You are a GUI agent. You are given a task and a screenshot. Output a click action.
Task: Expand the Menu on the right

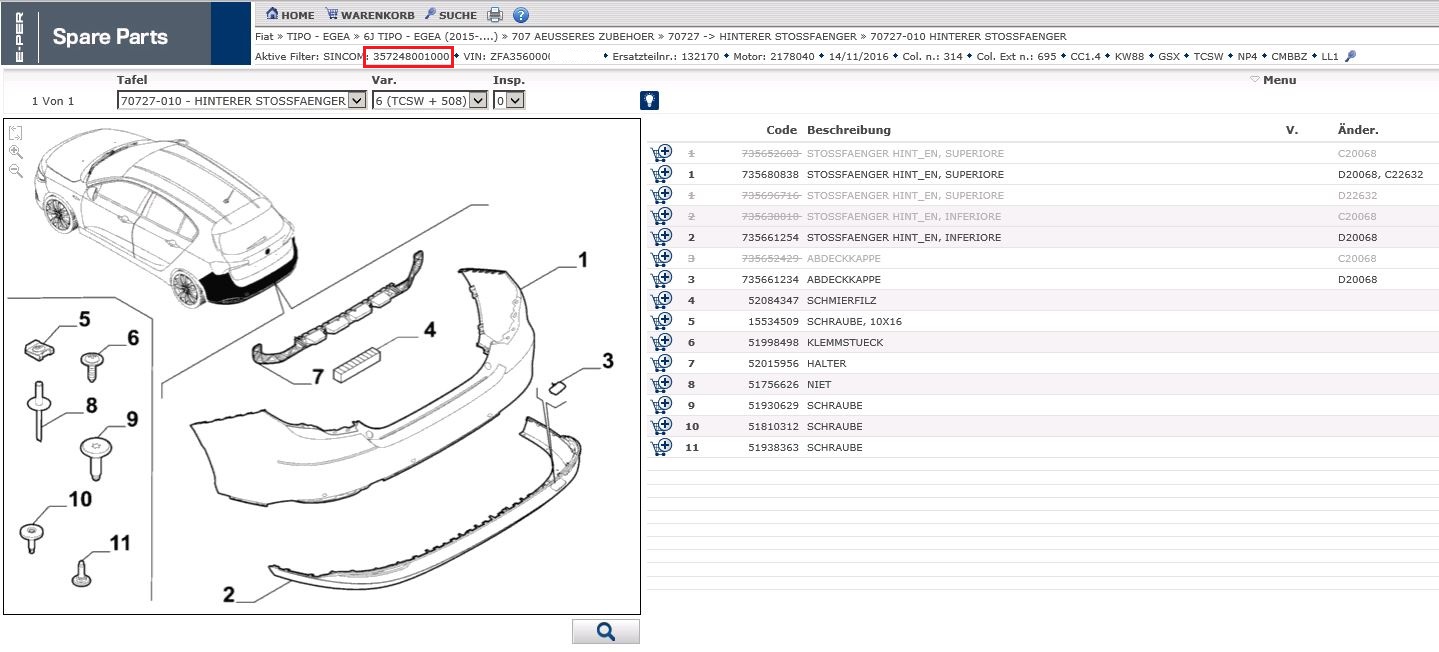[x=1273, y=80]
